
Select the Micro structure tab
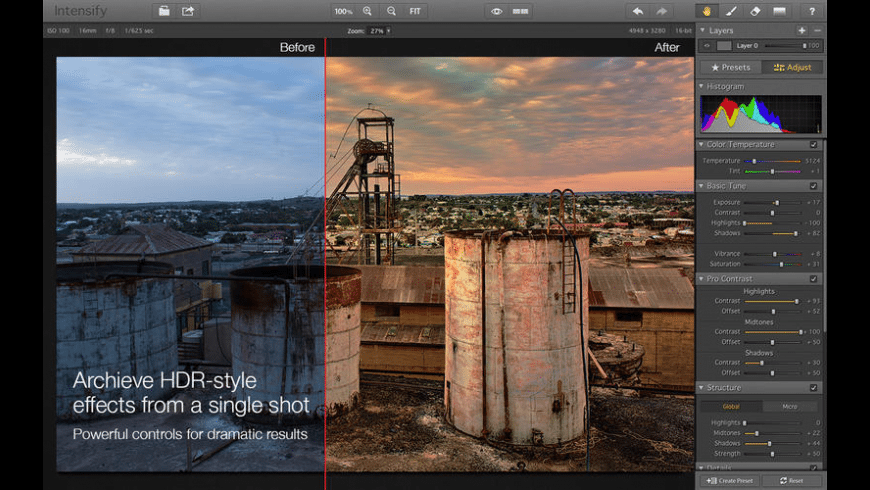pos(790,407)
